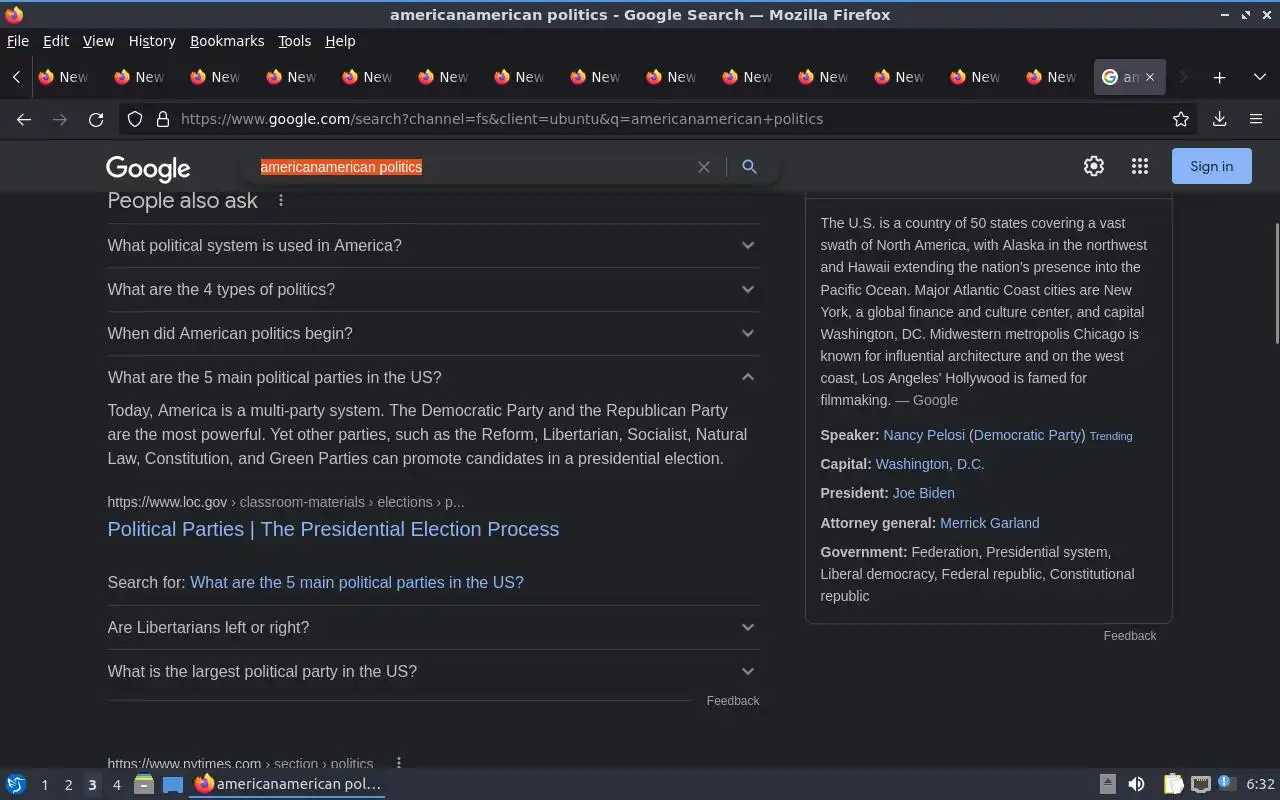The height and width of the screenshot is (800, 1280).
Task: Open Google quick settings gear
Action: pos(1094,167)
